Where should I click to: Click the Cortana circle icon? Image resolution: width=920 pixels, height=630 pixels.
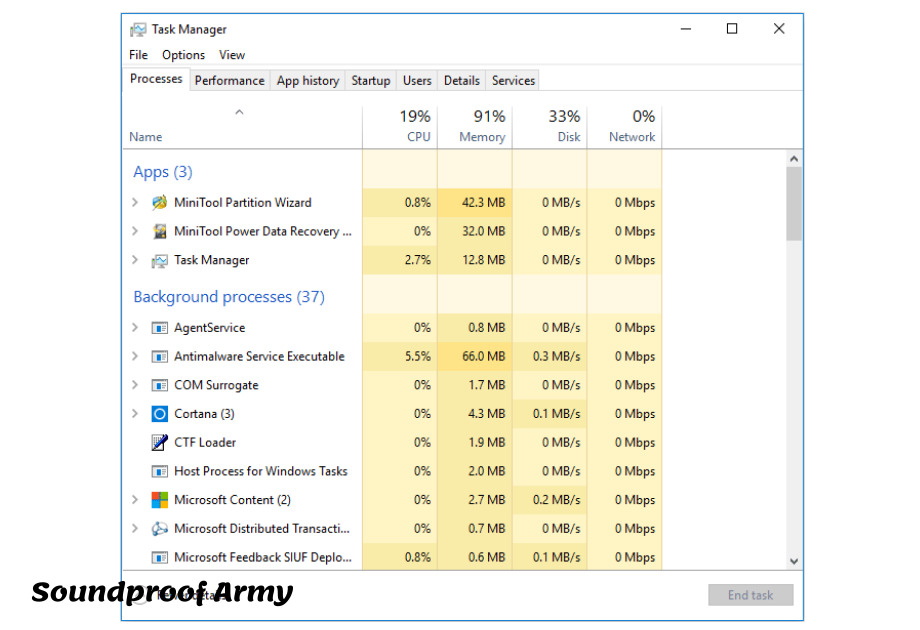tap(160, 414)
